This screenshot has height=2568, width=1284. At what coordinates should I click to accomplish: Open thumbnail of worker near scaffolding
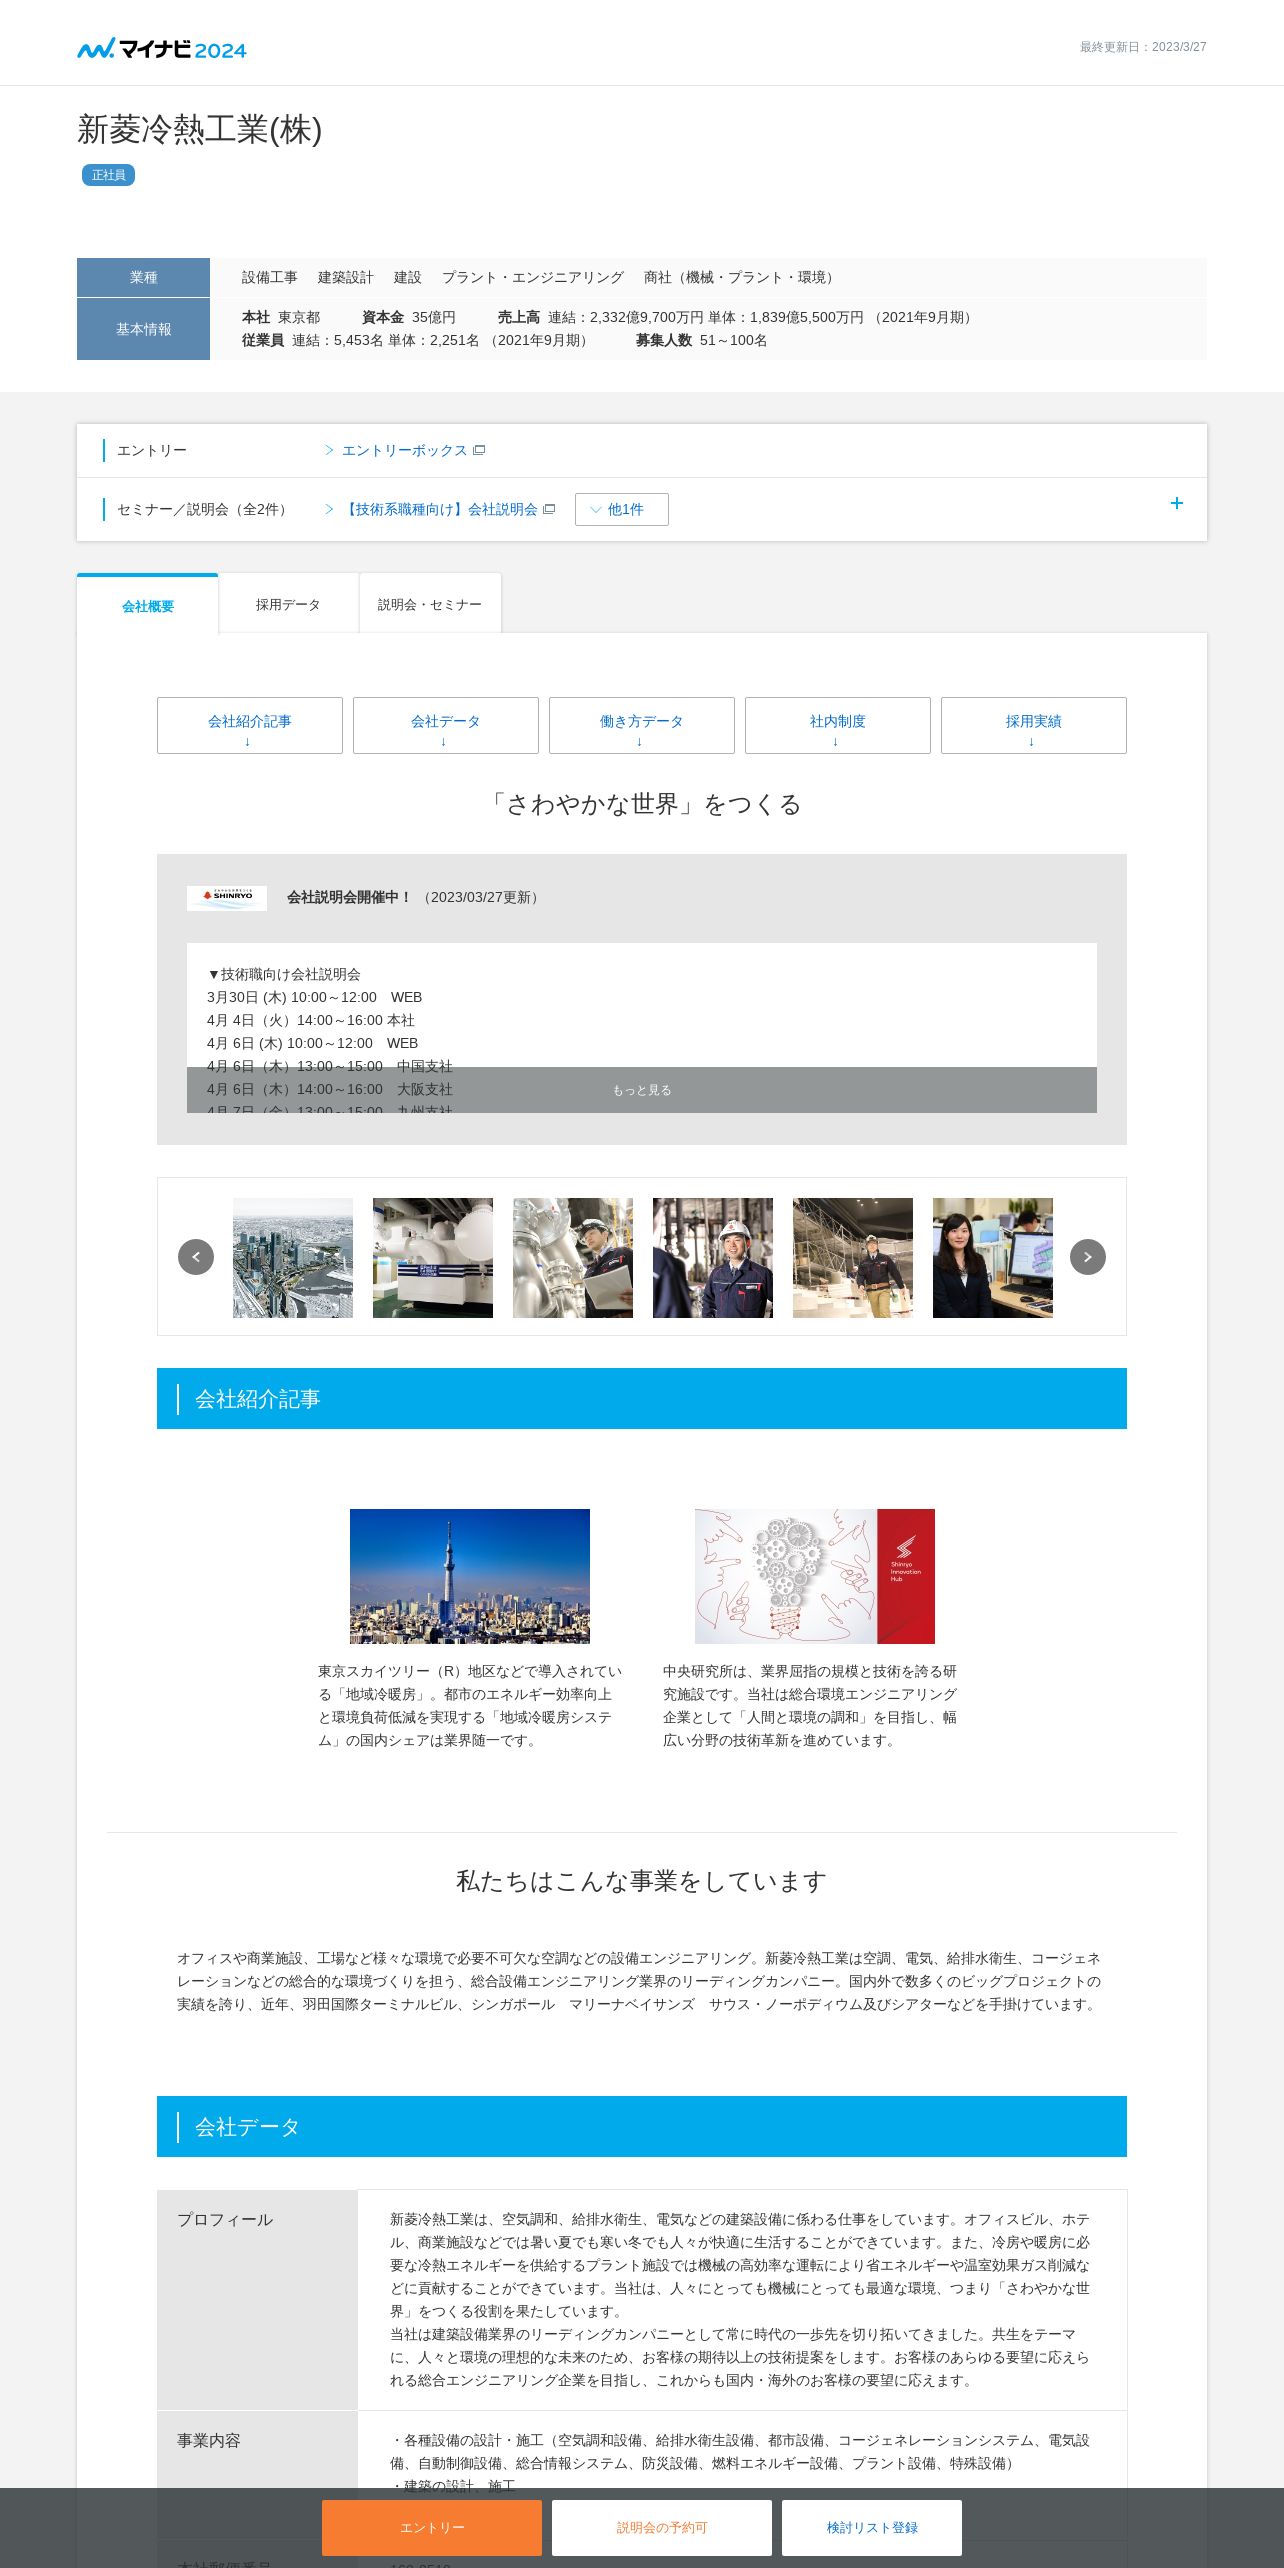(853, 1258)
